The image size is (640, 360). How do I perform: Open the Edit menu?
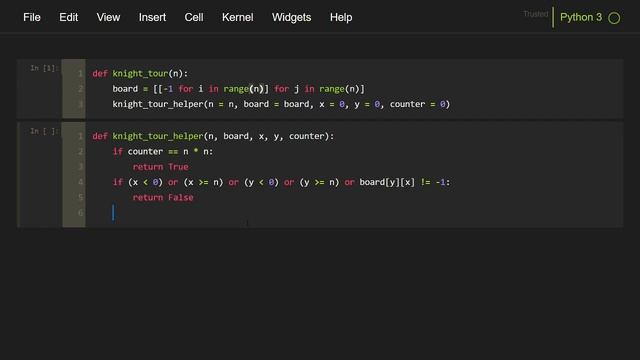click(69, 18)
